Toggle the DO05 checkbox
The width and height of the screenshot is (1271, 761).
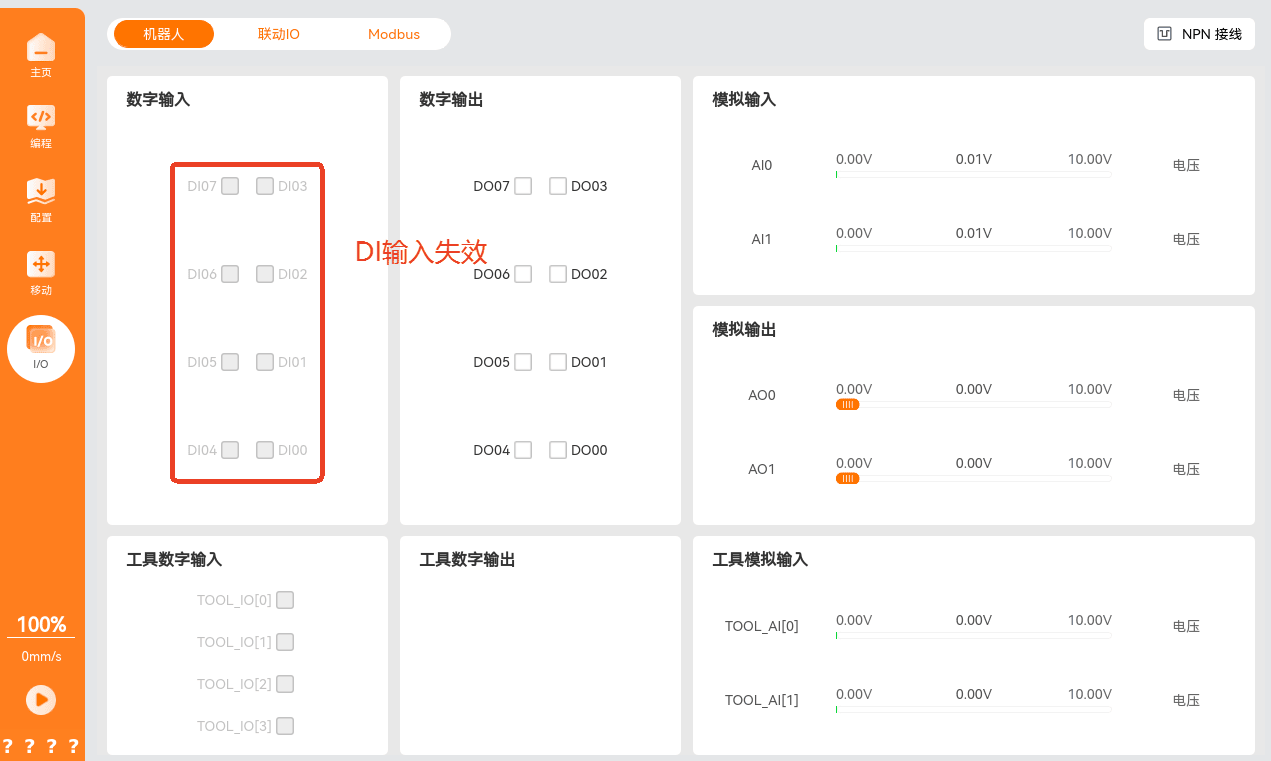point(523,362)
